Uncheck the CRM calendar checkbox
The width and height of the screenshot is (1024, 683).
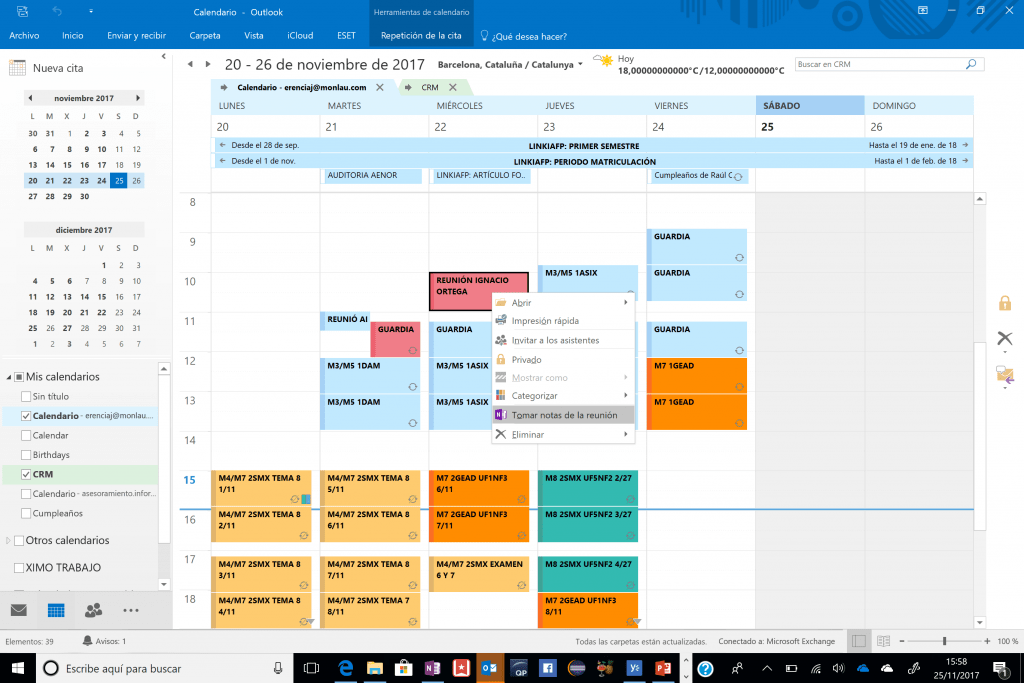click(x=26, y=475)
